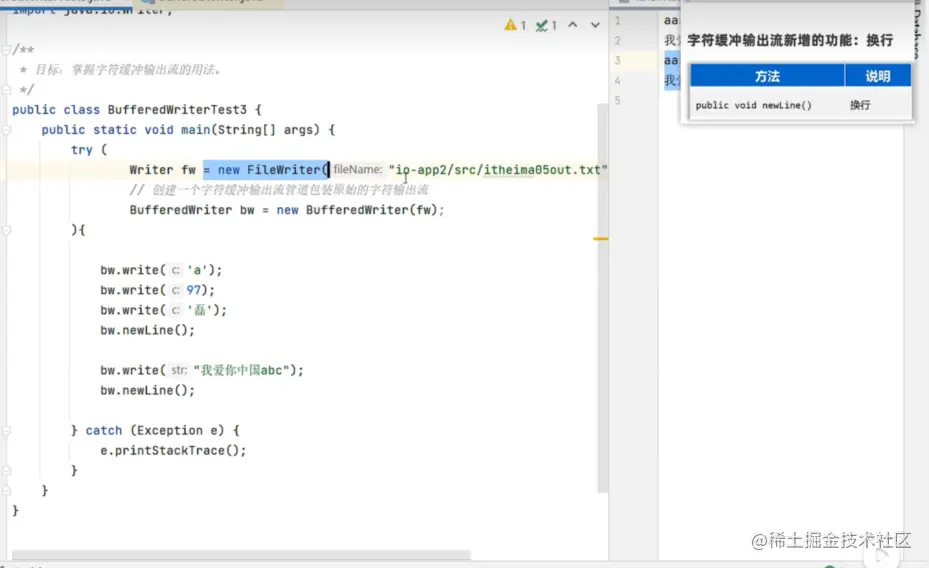Click the editor's horizontal scrollbar

(241, 555)
